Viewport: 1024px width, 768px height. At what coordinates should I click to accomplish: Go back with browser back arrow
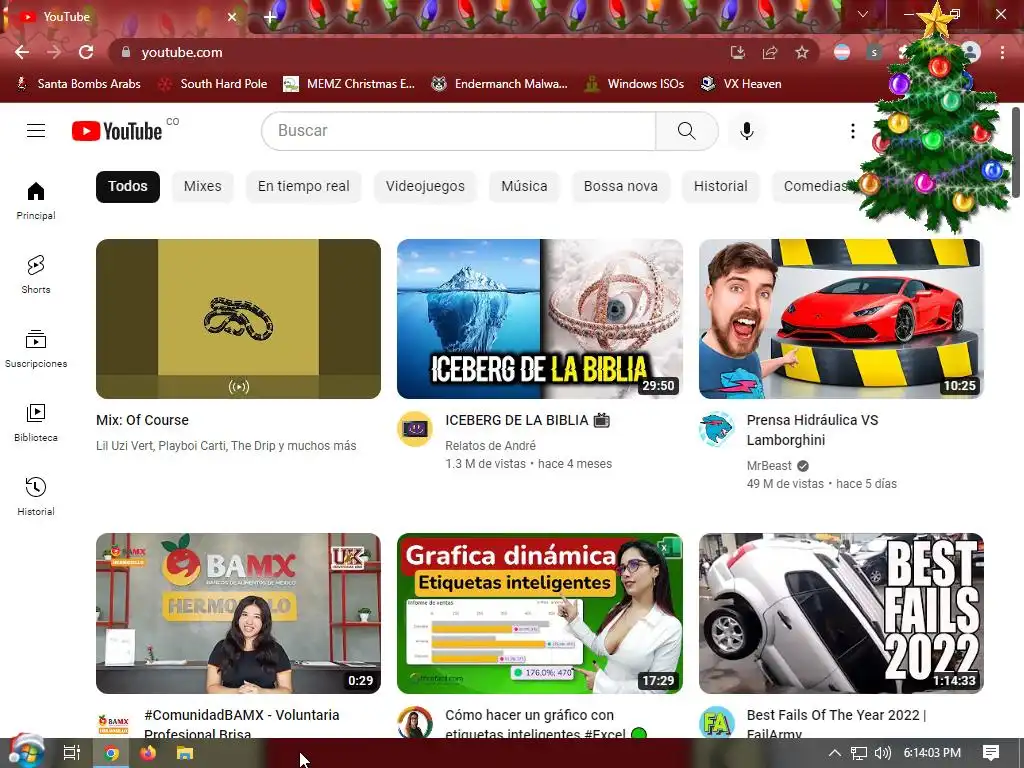tap(22, 52)
